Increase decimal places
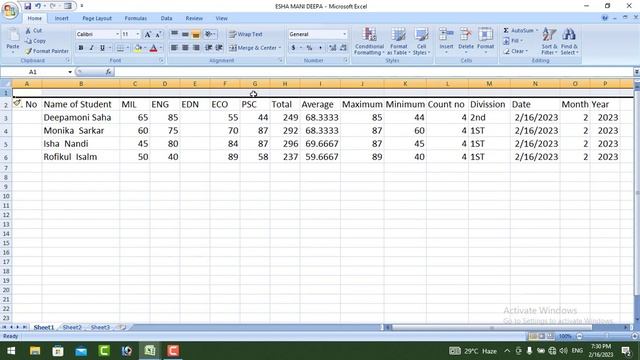 pyautogui.click(x=333, y=48)
